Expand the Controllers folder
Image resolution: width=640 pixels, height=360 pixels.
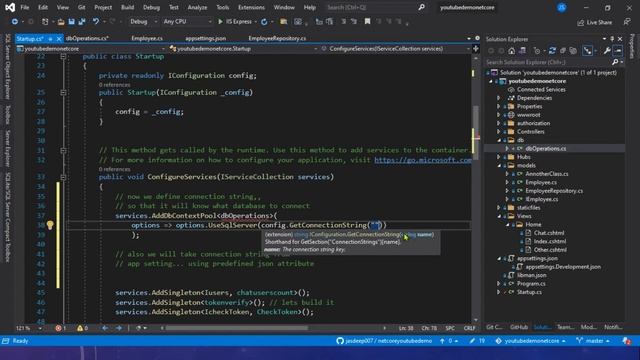click(499, 131)
